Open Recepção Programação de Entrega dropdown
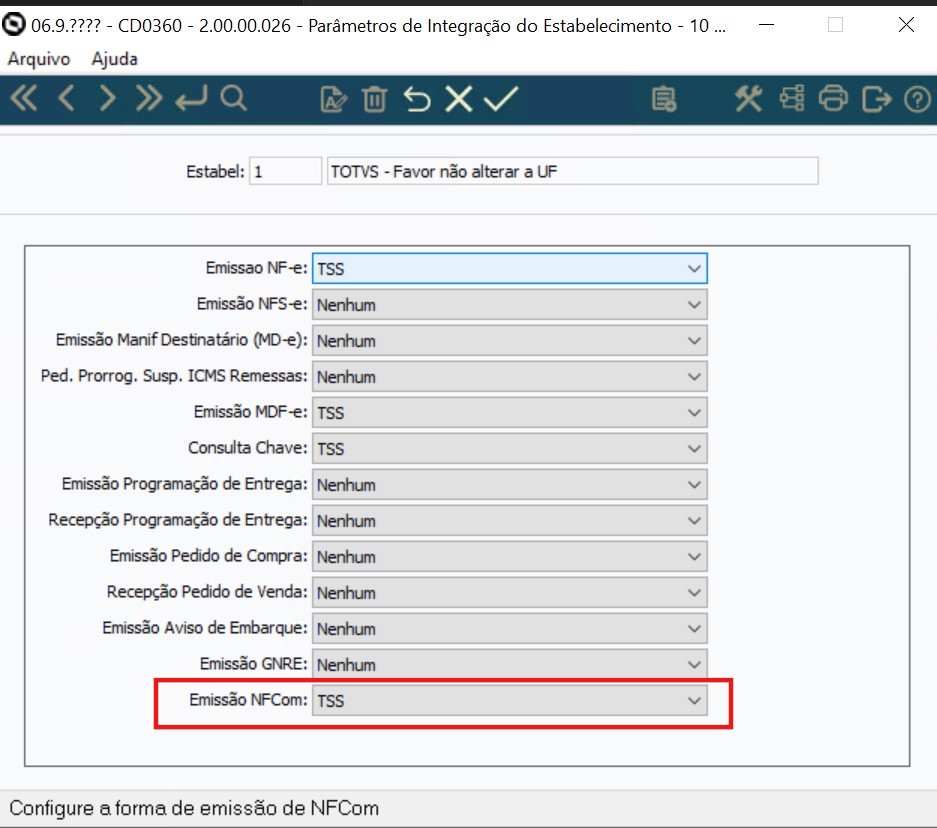The width and height of the screenshot is (937, 828). pyautogui.click(x=510, y=520)
